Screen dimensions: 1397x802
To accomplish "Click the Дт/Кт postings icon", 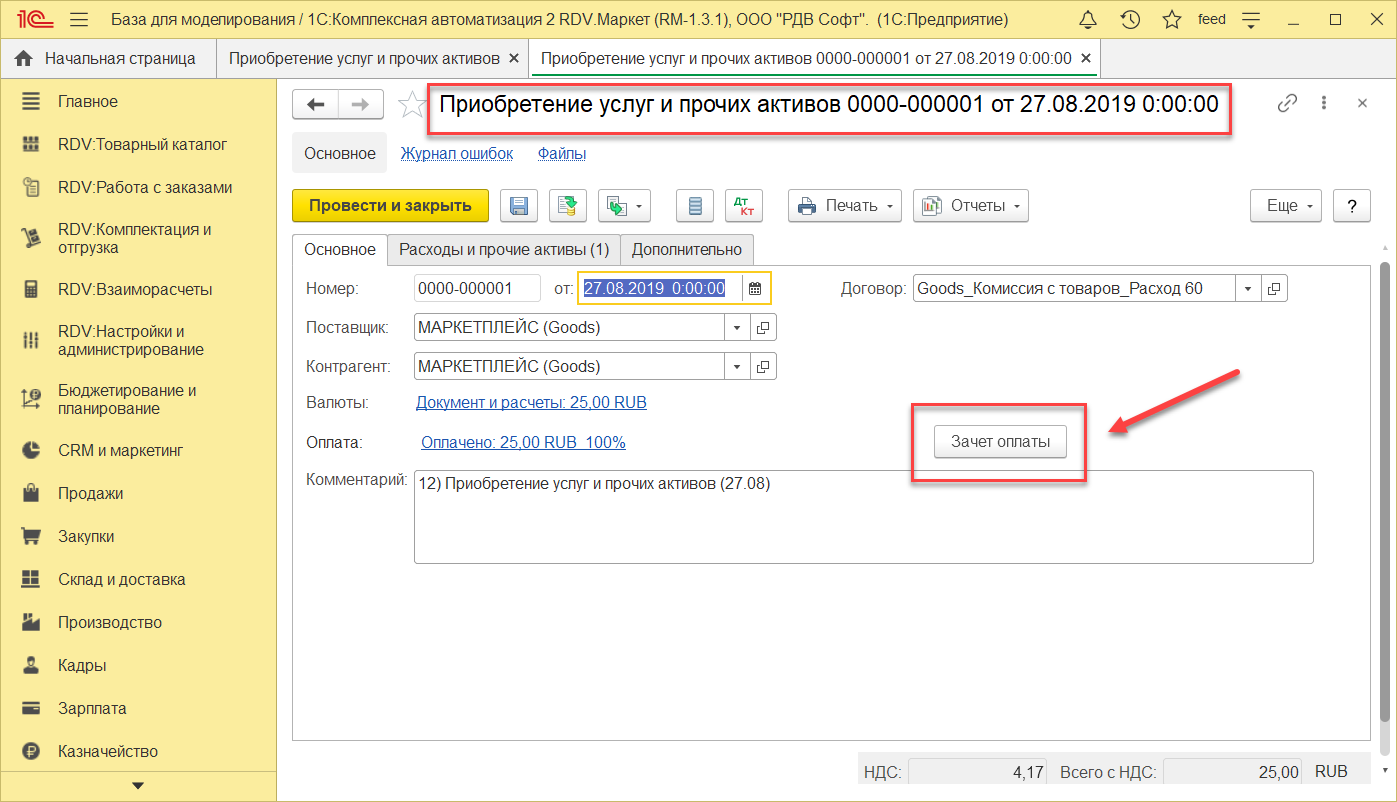I will point(743,206).
